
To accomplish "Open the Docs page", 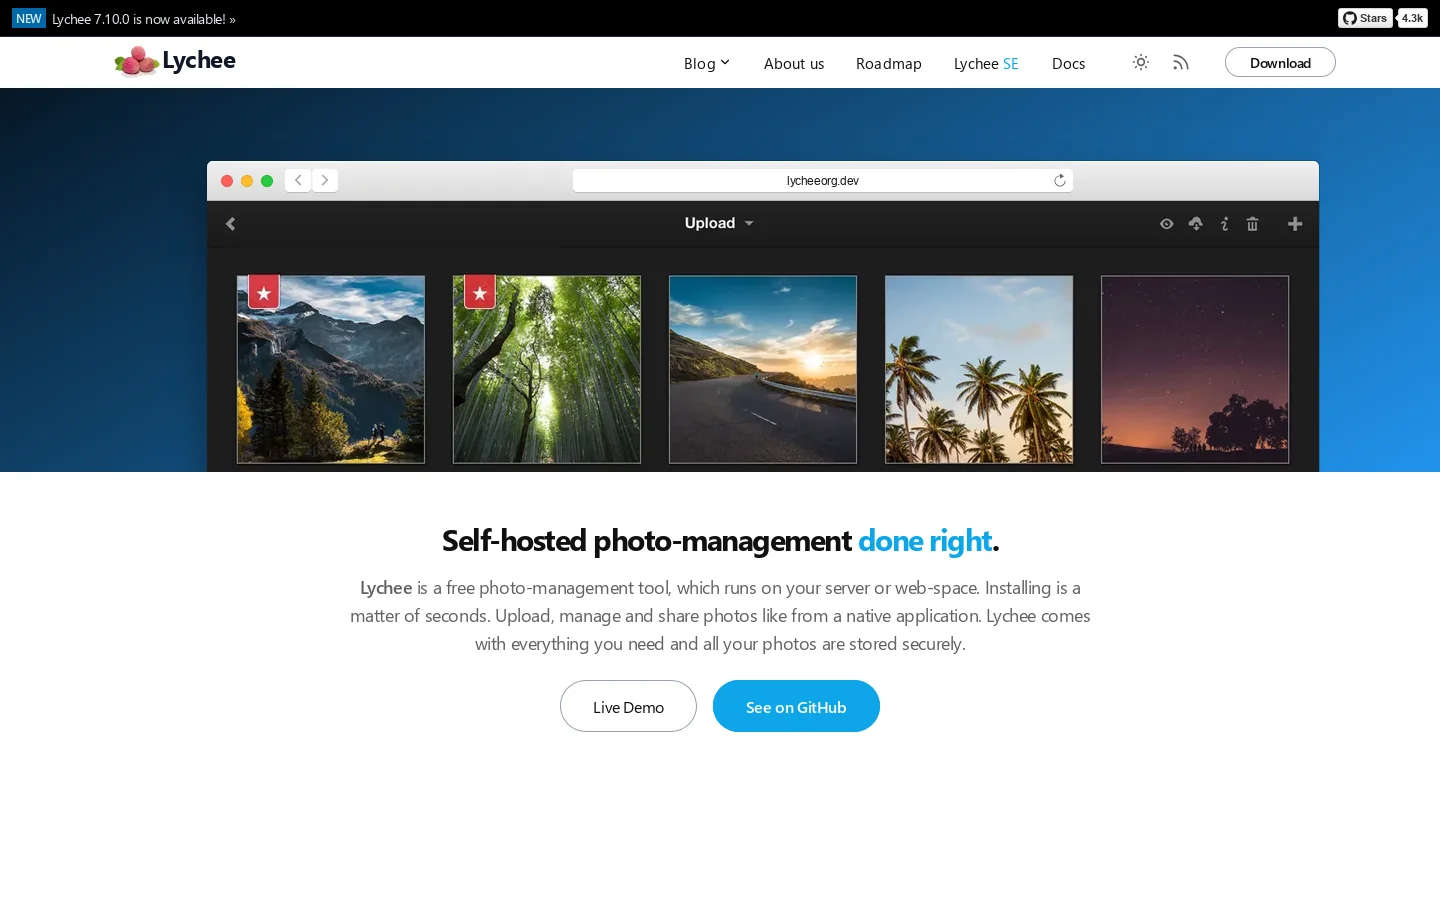I will click(1068, 63).
